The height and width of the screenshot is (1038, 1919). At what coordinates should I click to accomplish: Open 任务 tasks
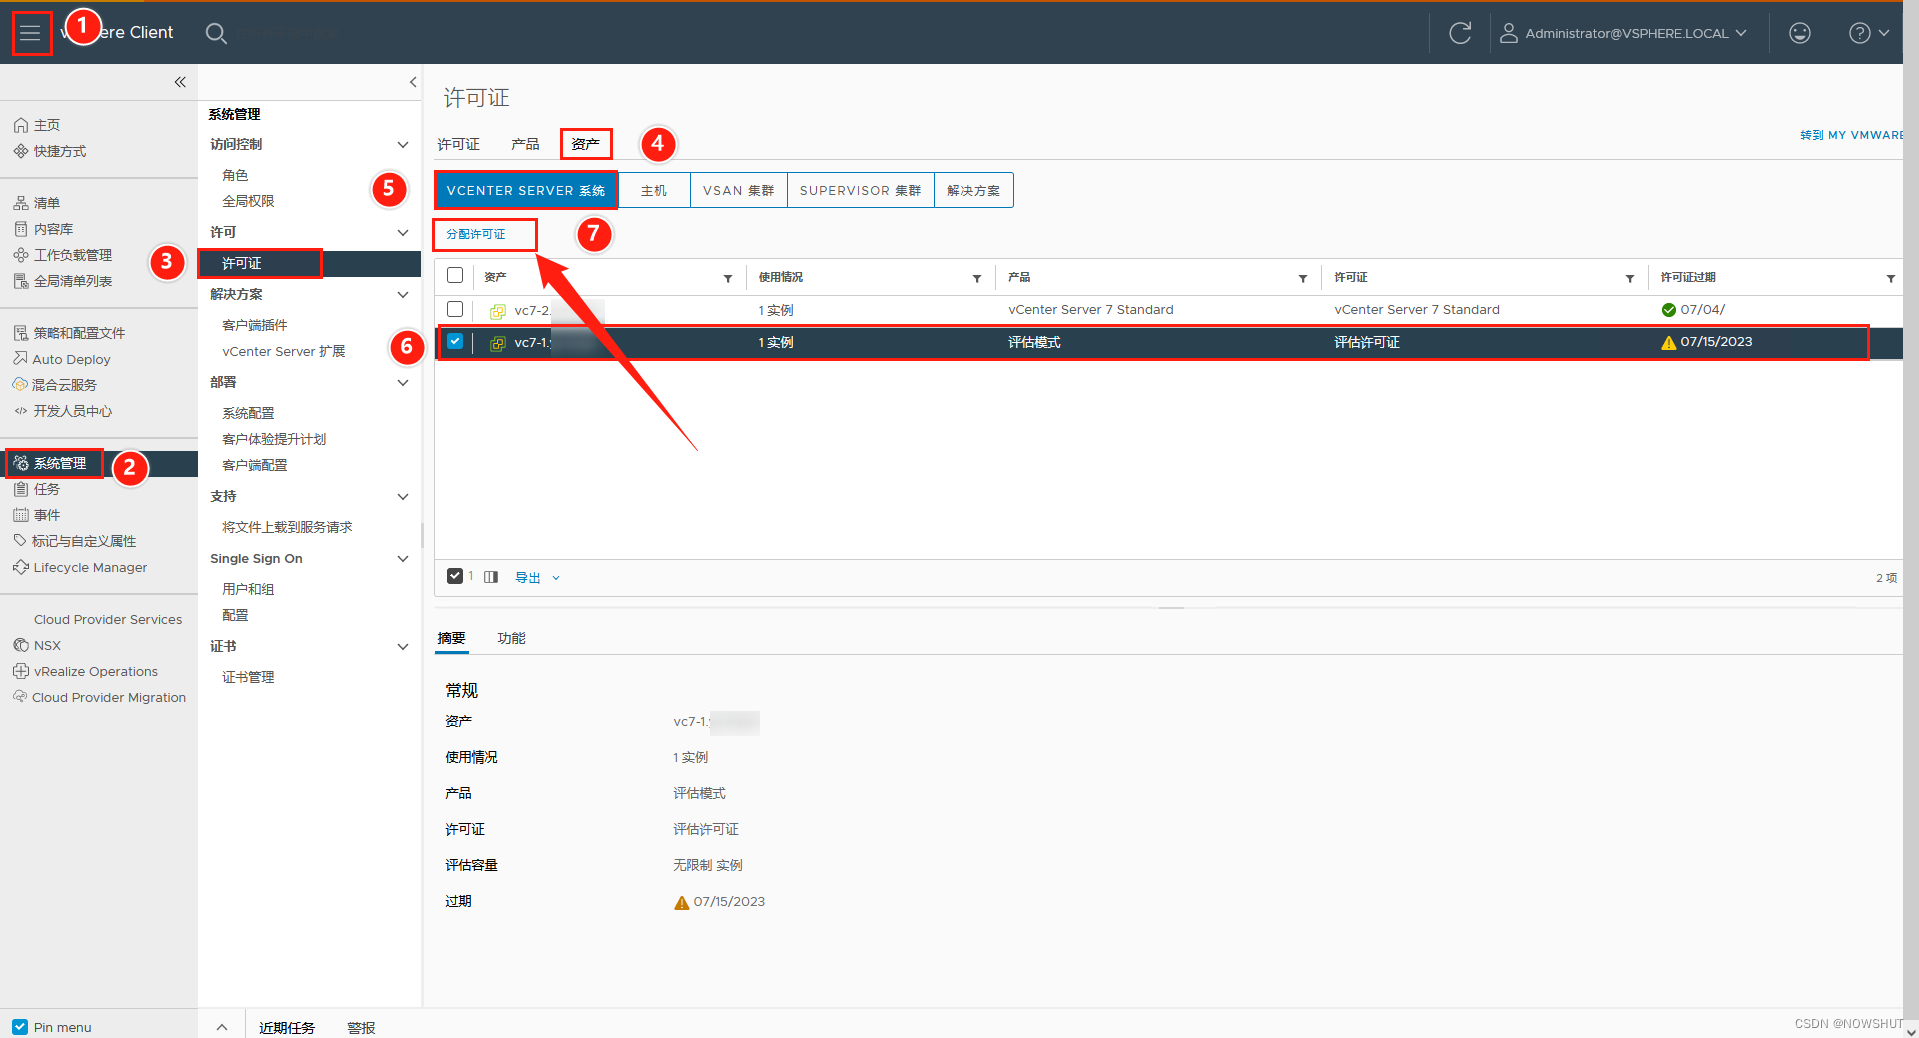click(37, 489)
